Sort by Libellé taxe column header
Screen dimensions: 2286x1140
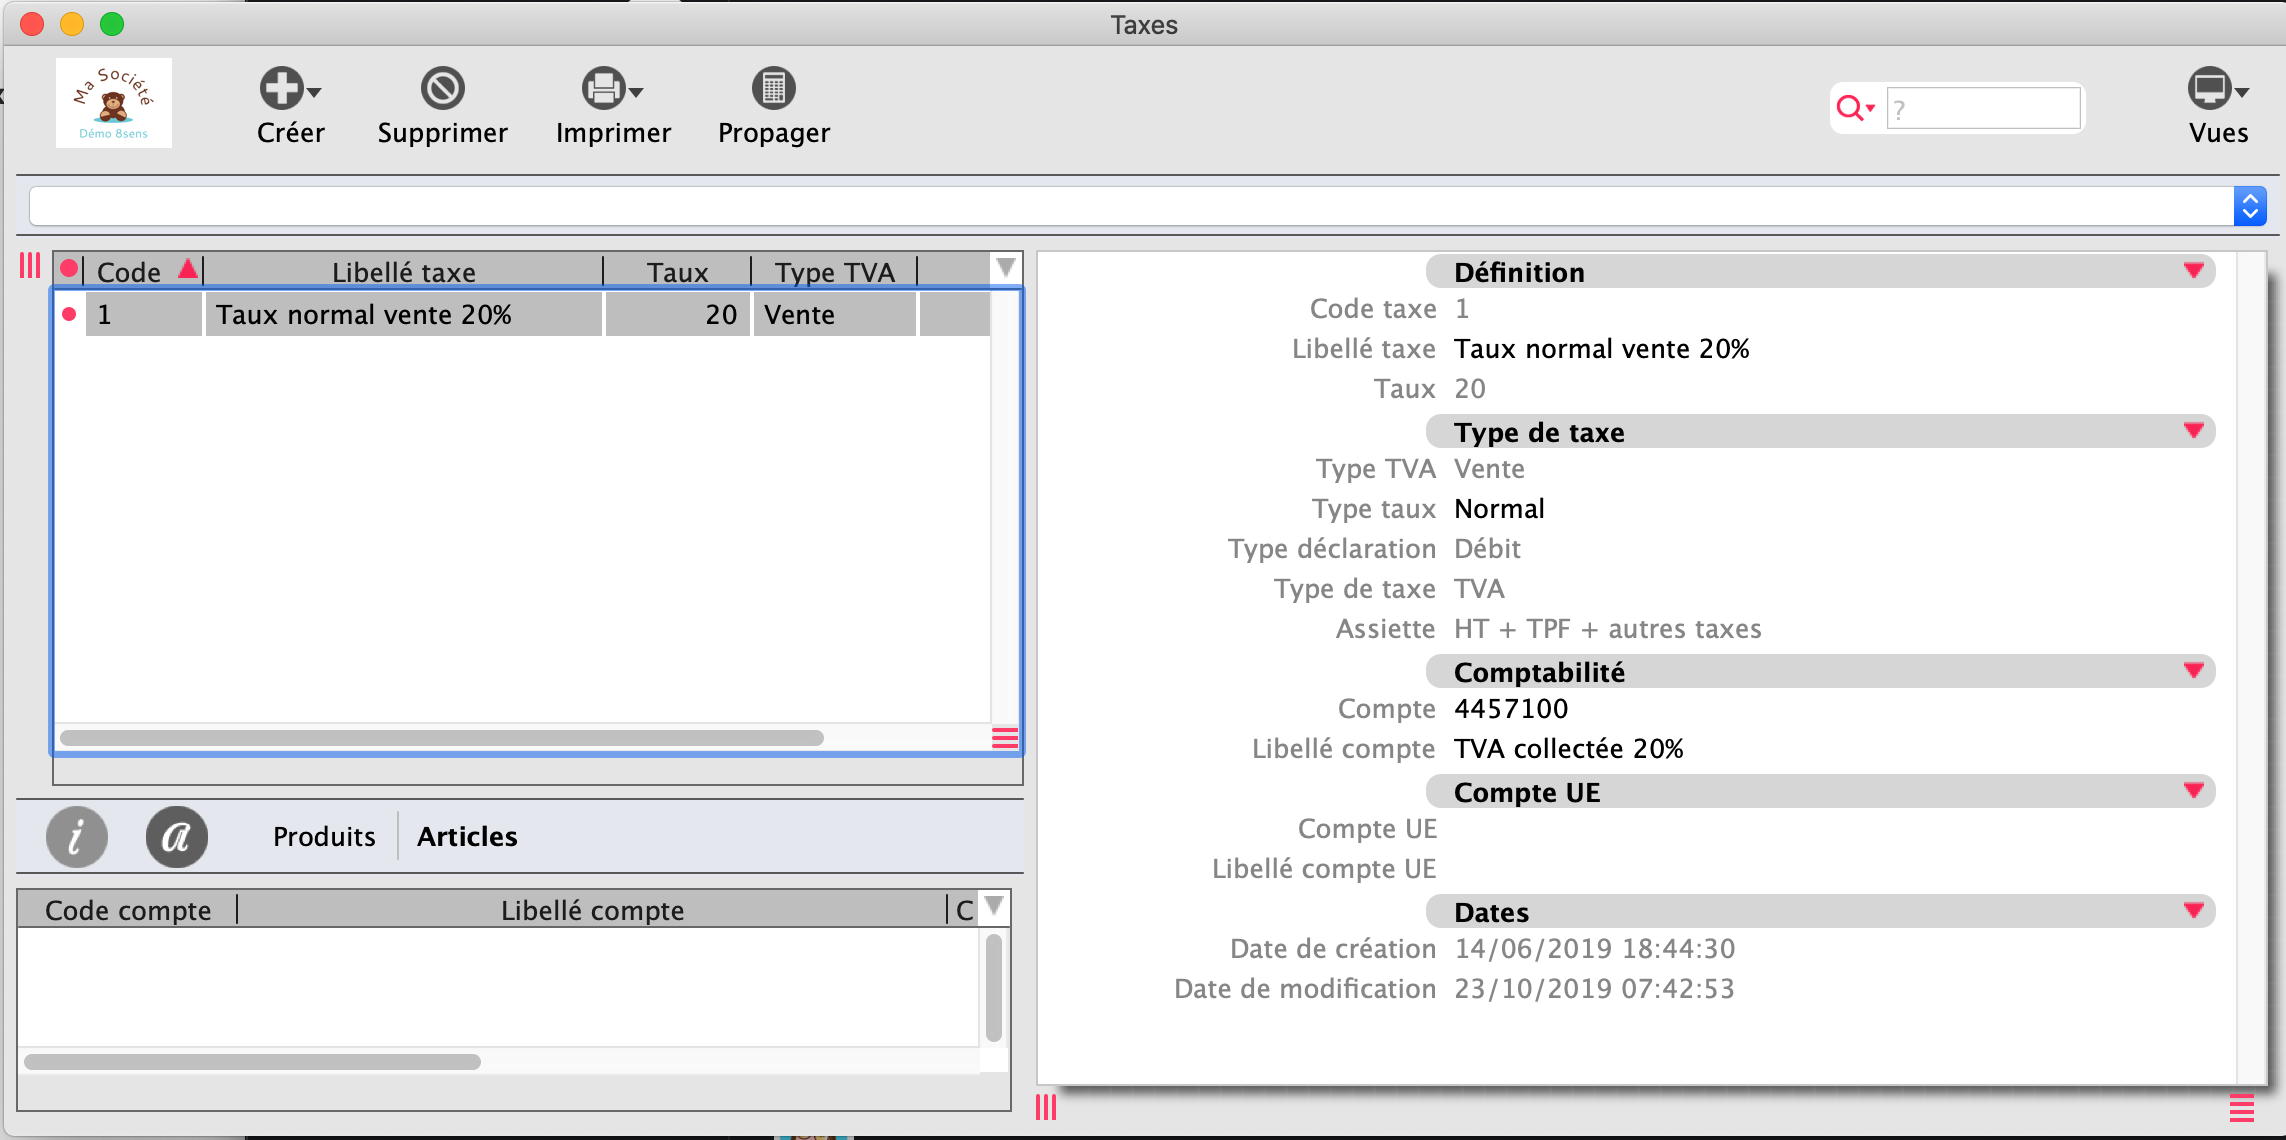coord(404,271)
